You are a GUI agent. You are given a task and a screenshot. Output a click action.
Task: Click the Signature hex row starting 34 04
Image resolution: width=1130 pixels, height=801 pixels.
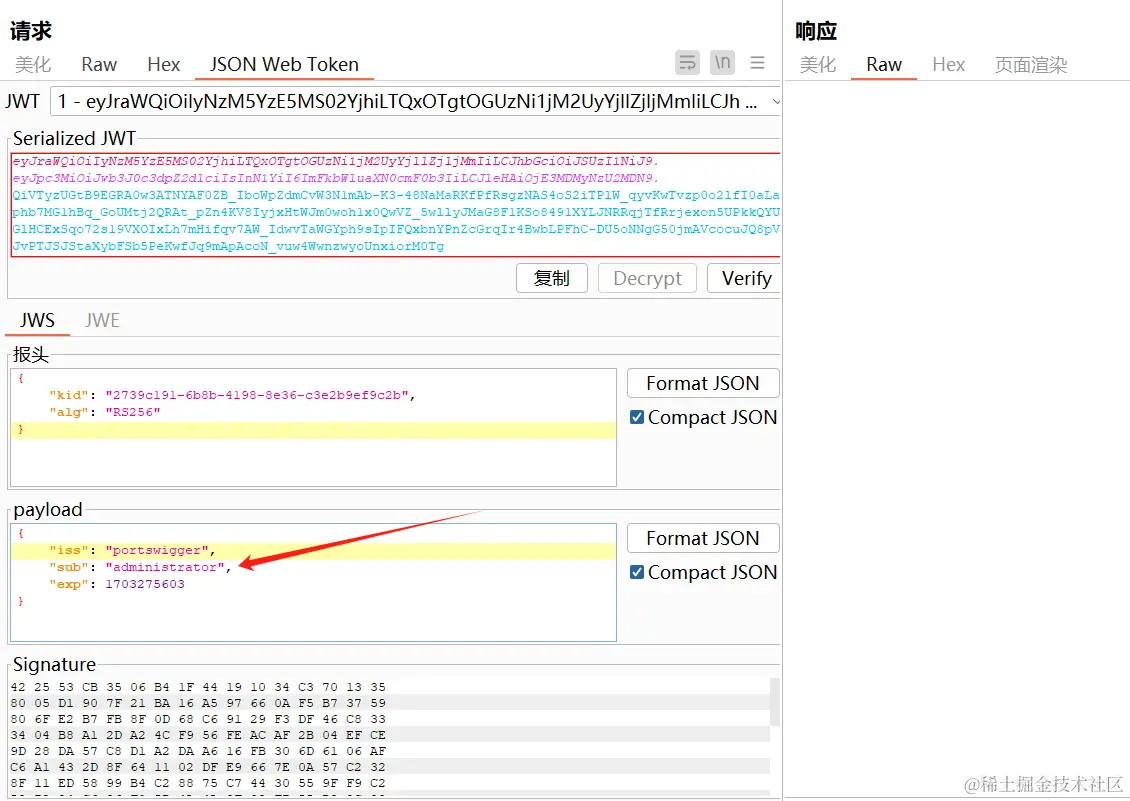point(198,735)
